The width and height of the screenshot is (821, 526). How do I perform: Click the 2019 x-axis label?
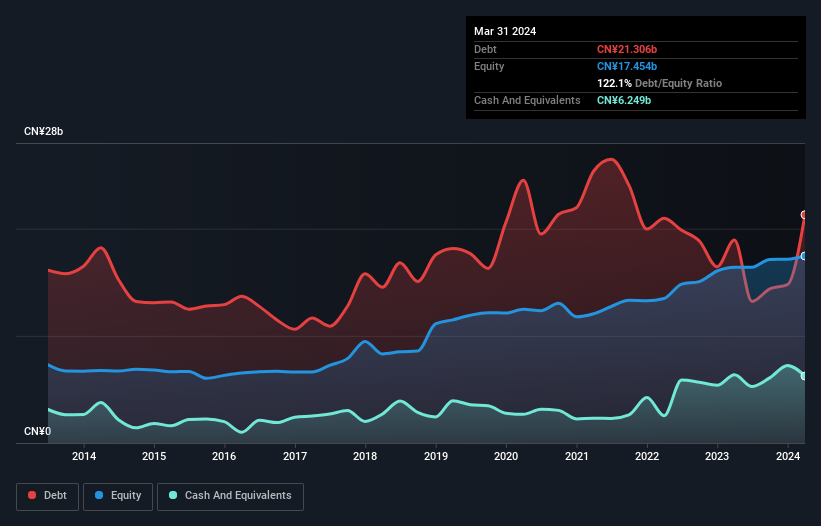436,456
